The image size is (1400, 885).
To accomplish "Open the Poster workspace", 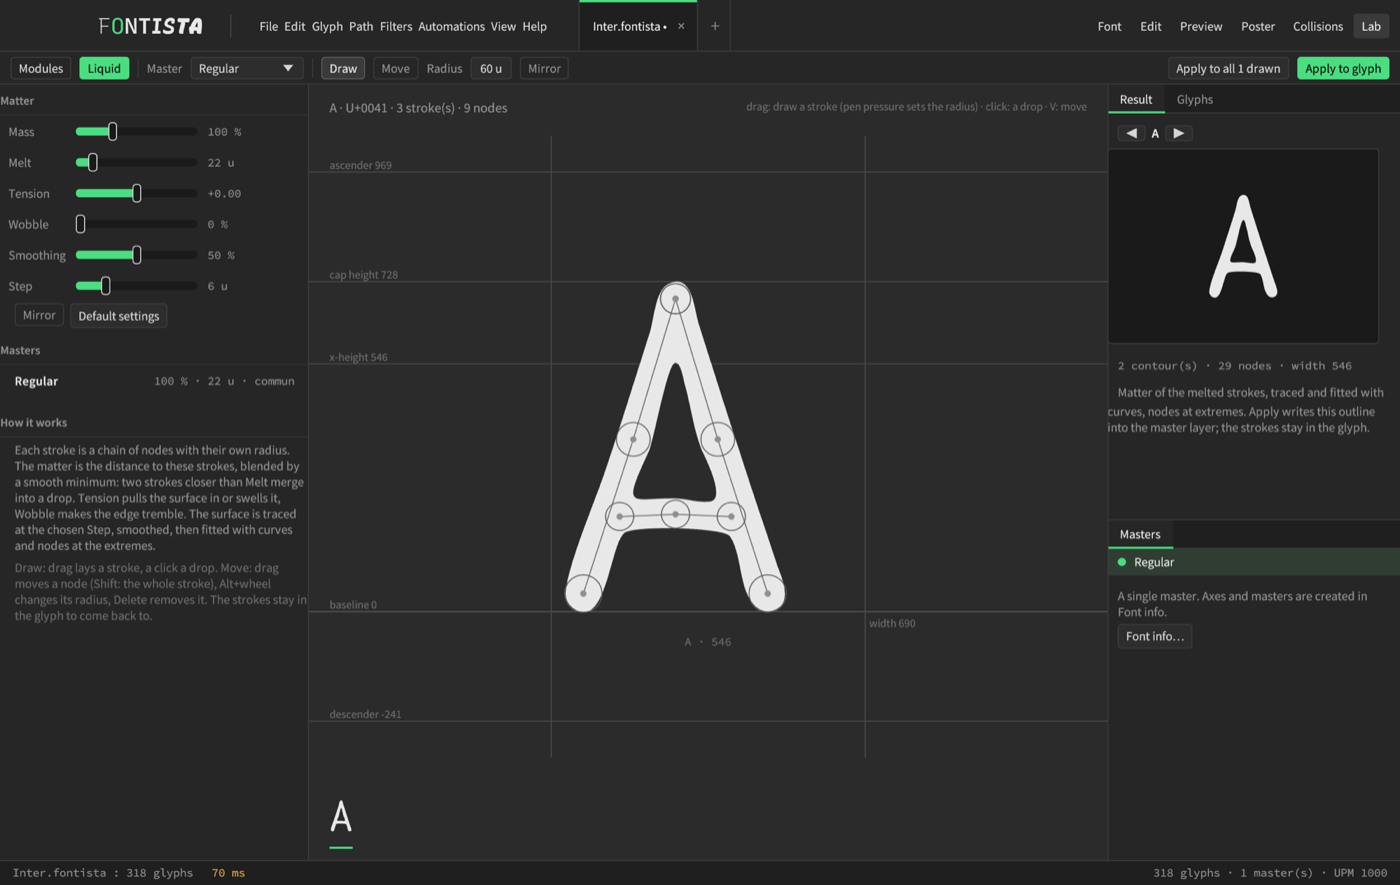I will (x=1258, y=26).
